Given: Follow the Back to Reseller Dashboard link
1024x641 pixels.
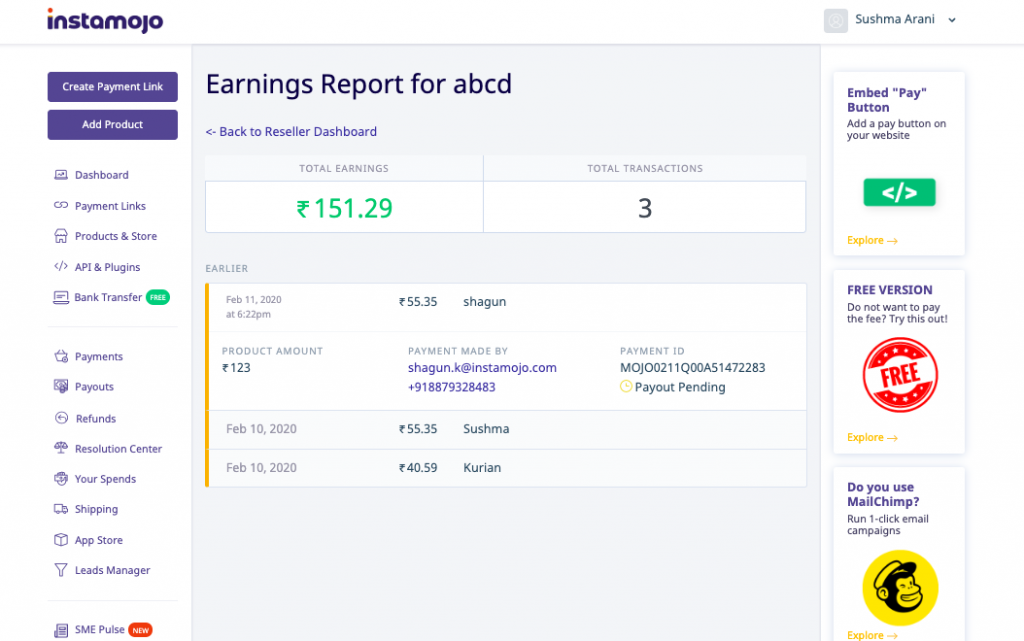Looking at the screenshot, I should point(291,132).
